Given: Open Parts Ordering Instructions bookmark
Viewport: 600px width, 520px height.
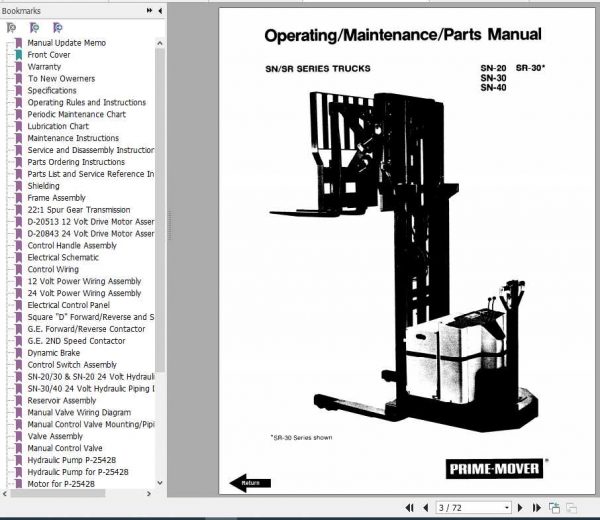Looking at the screenshot, I should coord(76,162).
